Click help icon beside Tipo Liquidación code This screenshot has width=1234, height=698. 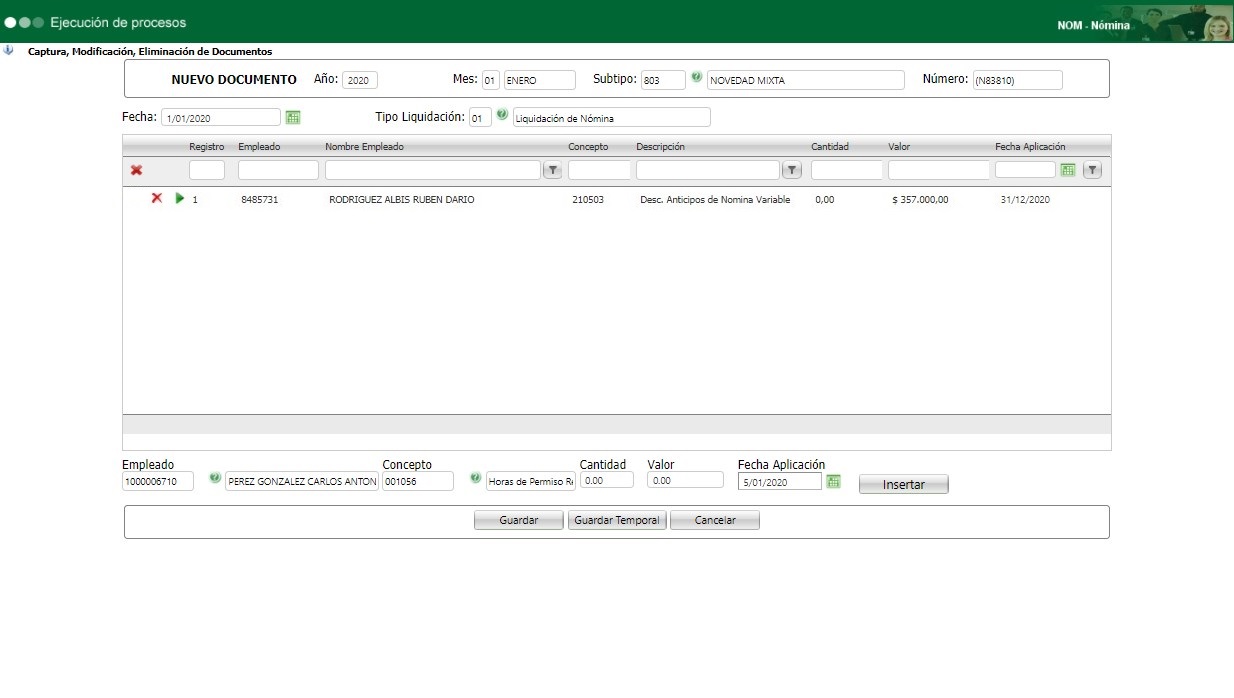tap(502, 115)
